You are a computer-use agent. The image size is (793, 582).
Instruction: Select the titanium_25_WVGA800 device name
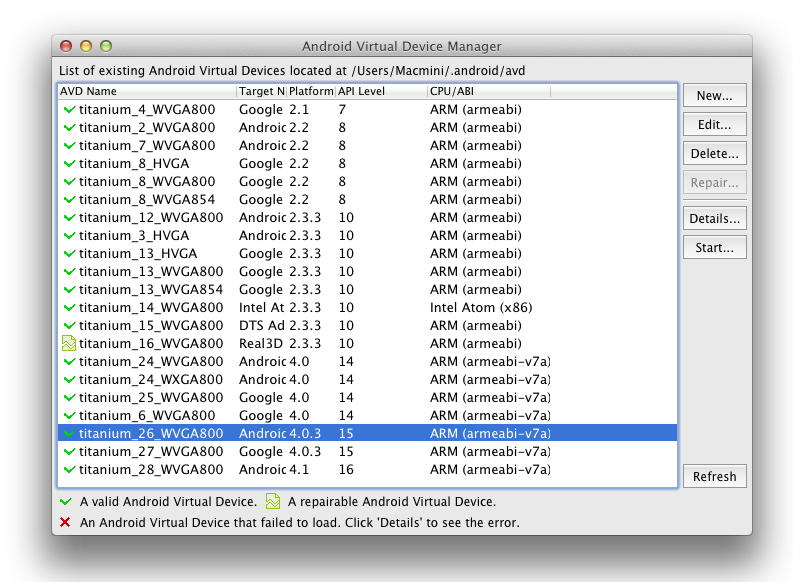[151, 397]
